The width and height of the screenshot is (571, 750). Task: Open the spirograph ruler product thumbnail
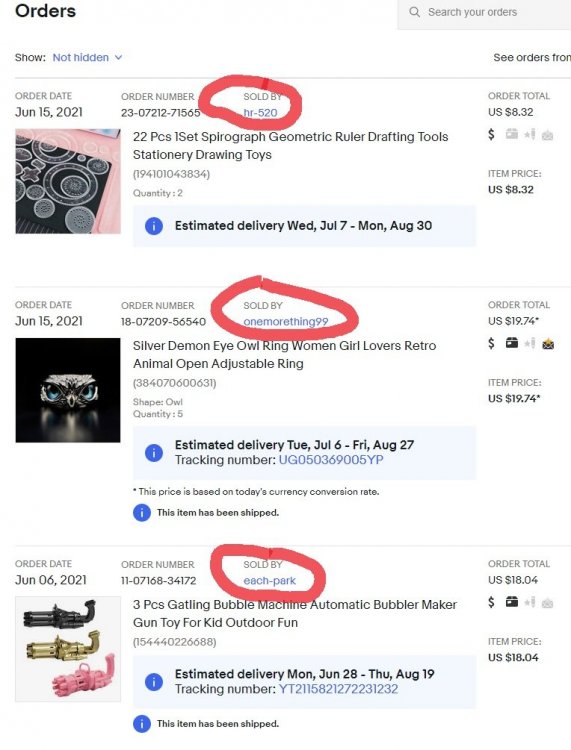[x=68, y=181]
